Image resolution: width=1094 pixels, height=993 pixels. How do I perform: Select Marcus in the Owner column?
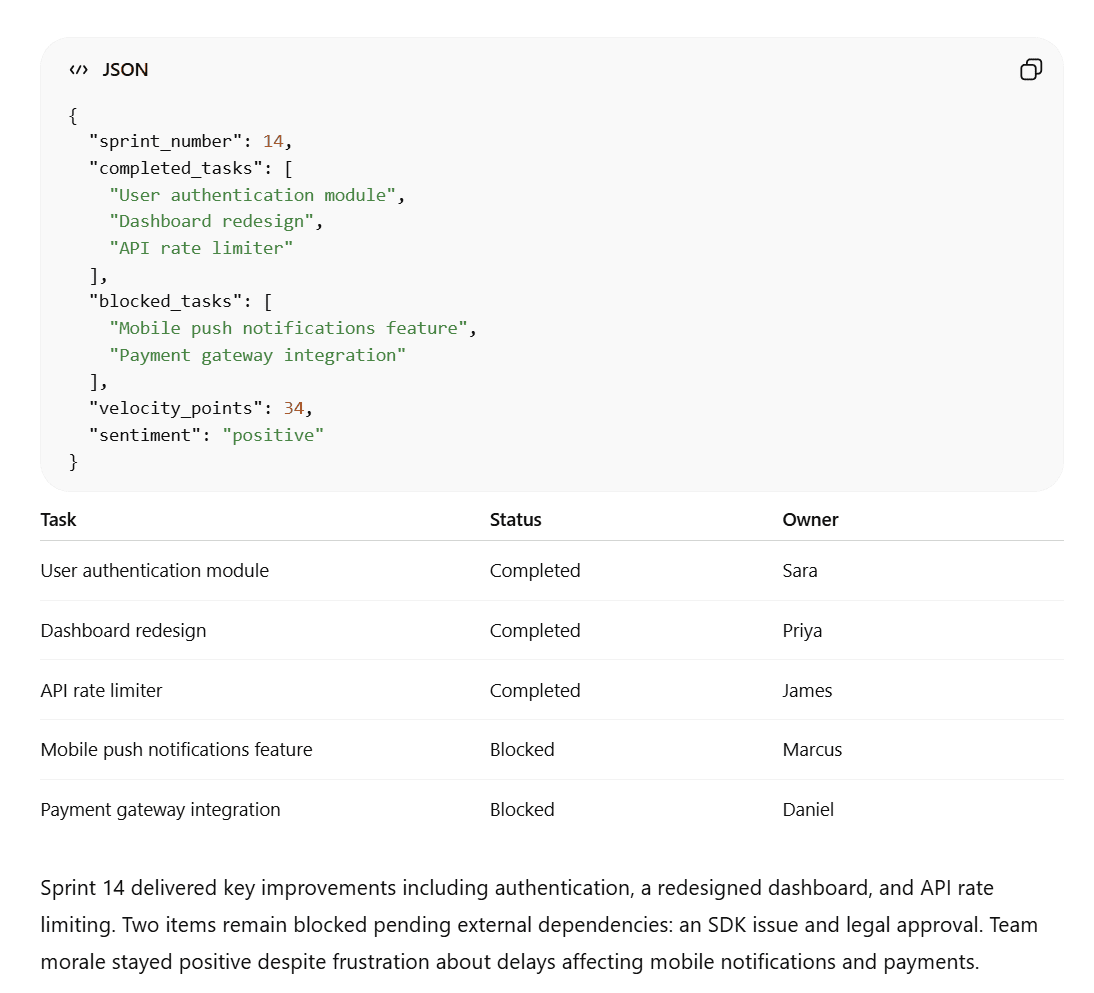812,749
